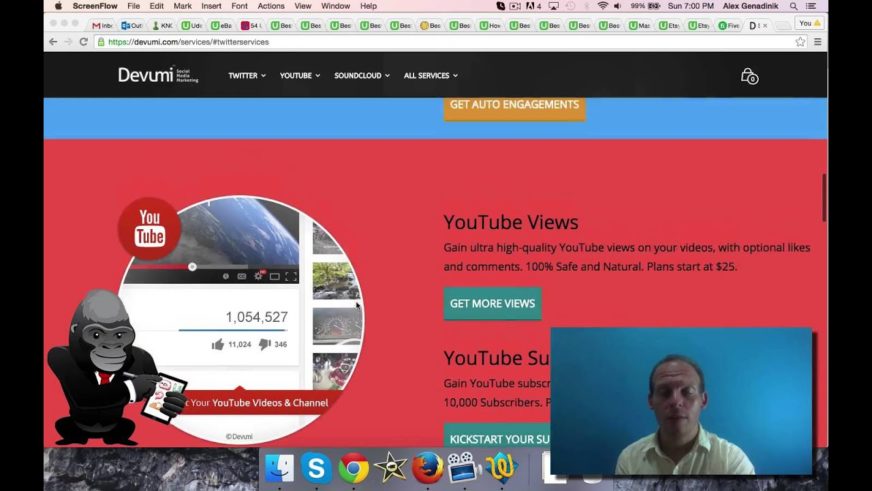Expand the ALL SERVICES nav dropdown
872x491 pixels.
tap(430, 76)
